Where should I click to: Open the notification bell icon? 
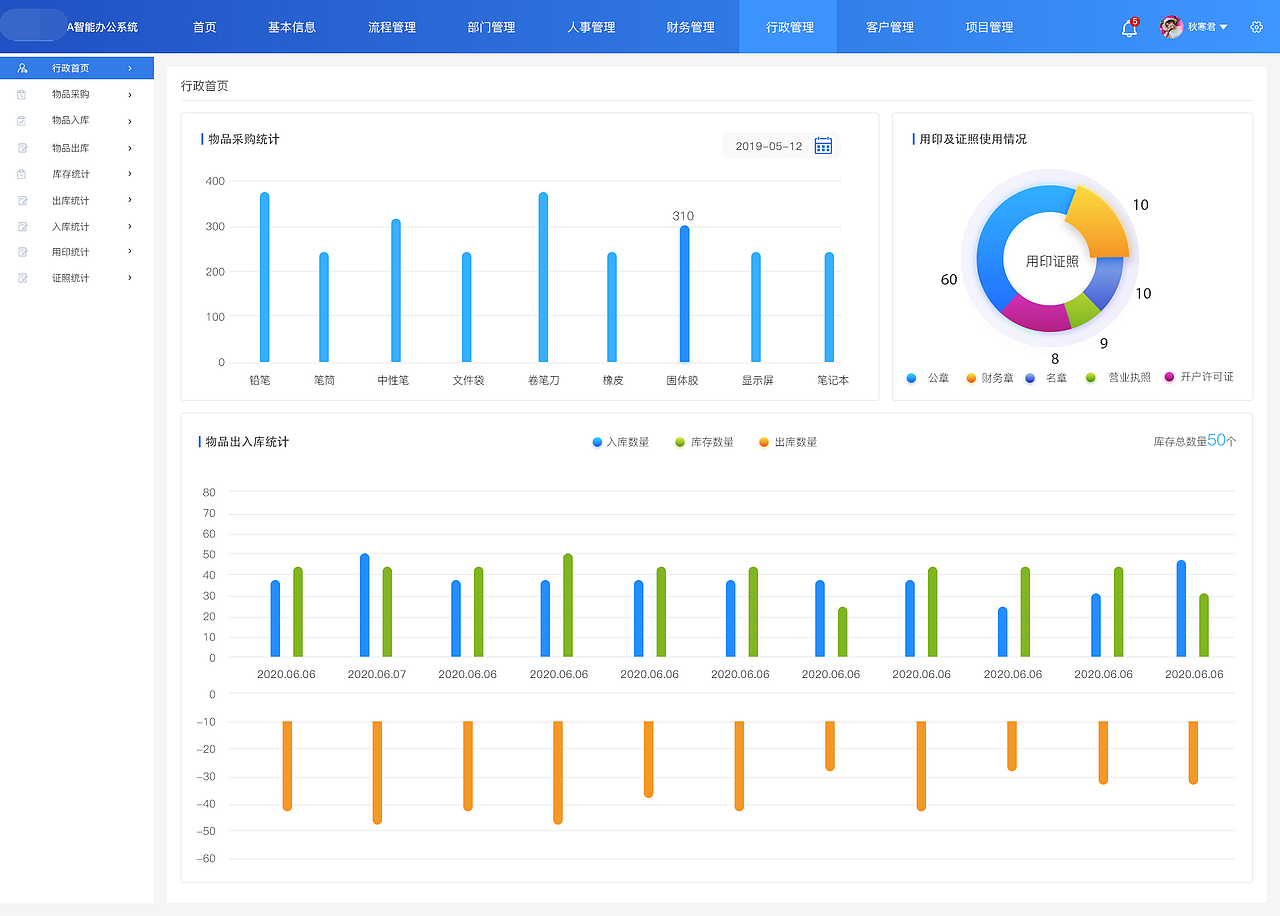1129,28
